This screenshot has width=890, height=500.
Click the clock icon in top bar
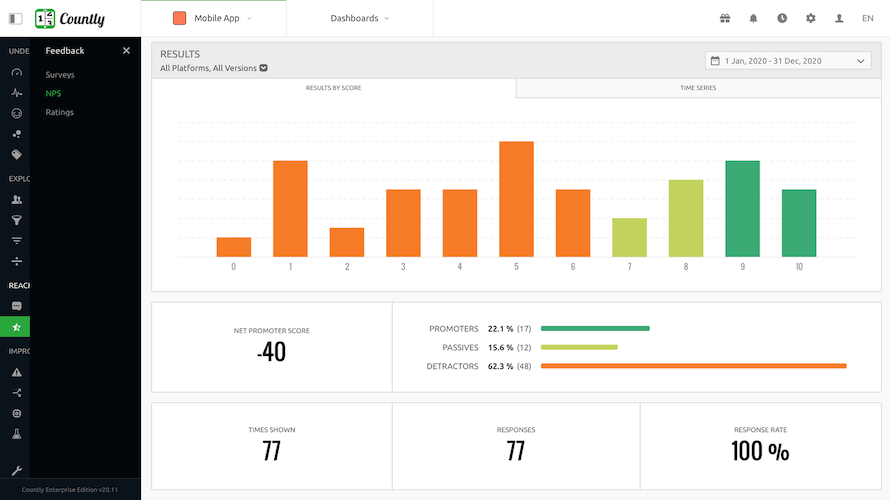click(x=782, y=18)
